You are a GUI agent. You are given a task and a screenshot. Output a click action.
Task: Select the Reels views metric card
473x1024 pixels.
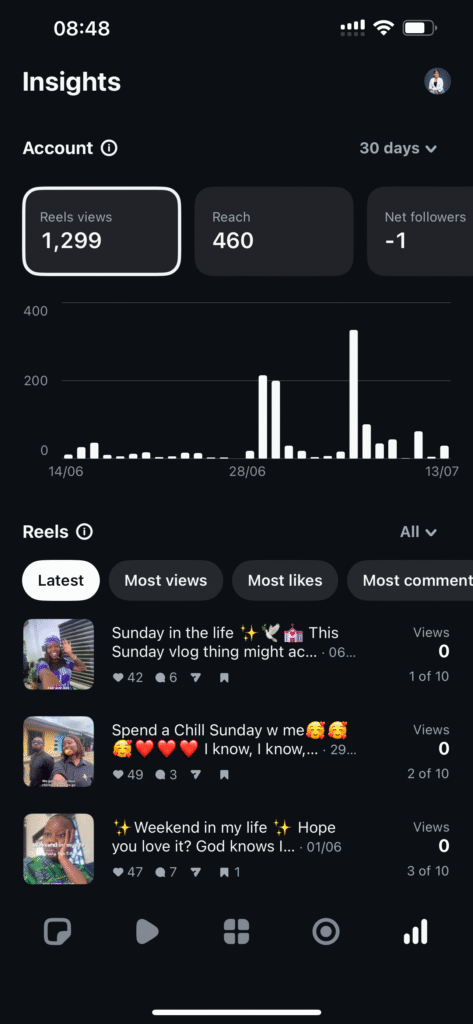(101, 231)
